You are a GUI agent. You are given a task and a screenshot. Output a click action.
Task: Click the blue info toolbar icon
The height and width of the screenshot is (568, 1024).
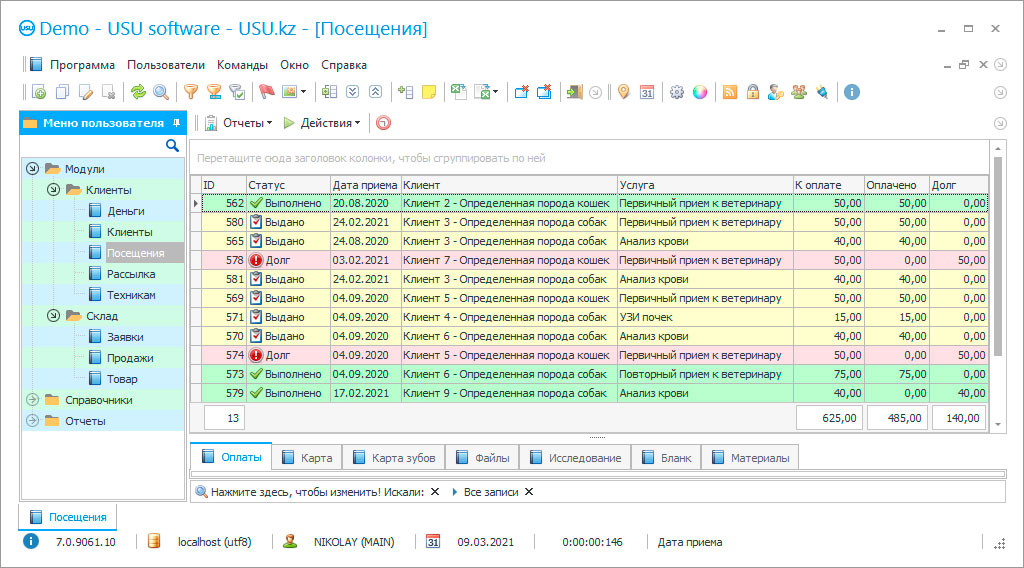click(x=852, y=92)
